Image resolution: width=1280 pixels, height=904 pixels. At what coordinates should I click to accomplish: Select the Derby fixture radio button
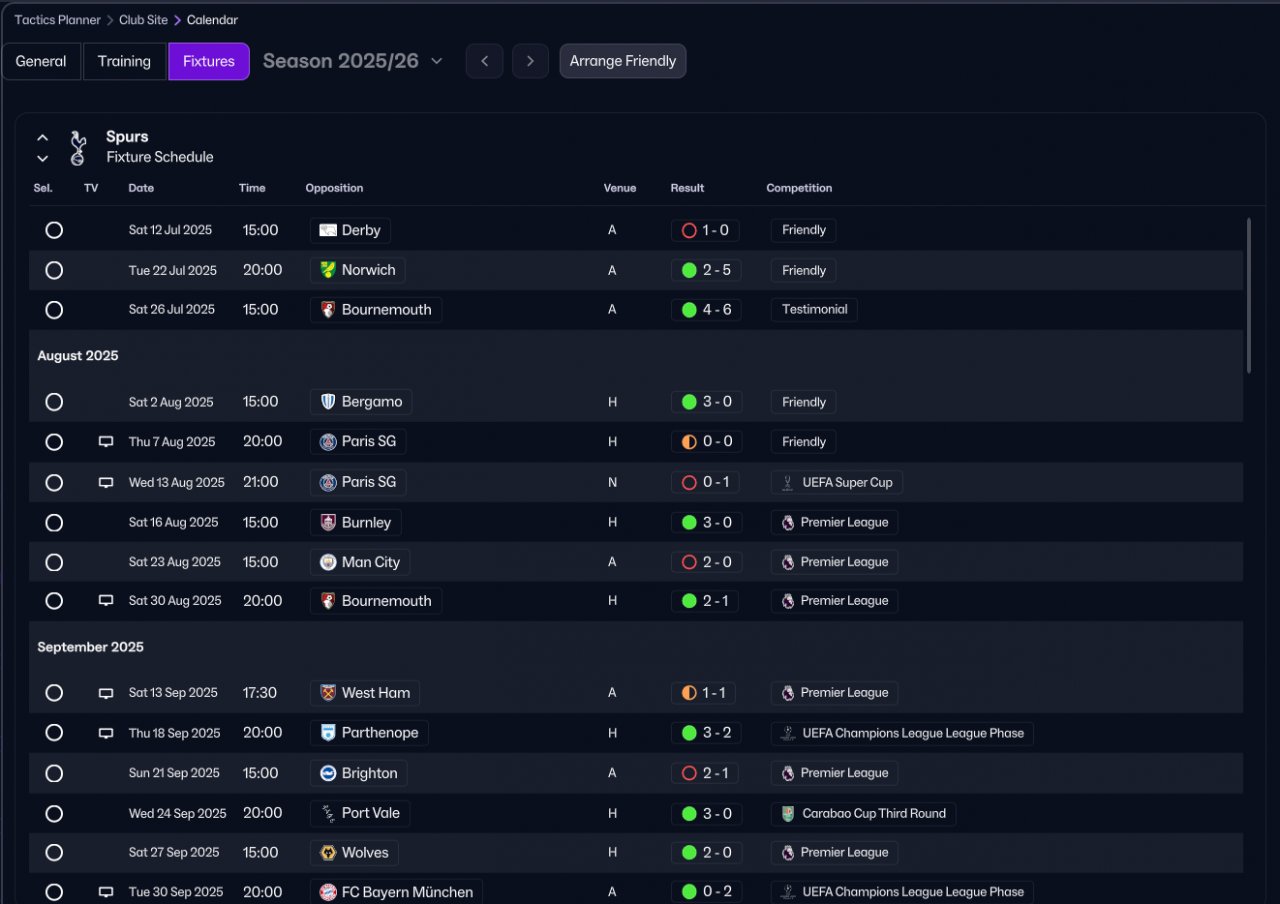54,230
